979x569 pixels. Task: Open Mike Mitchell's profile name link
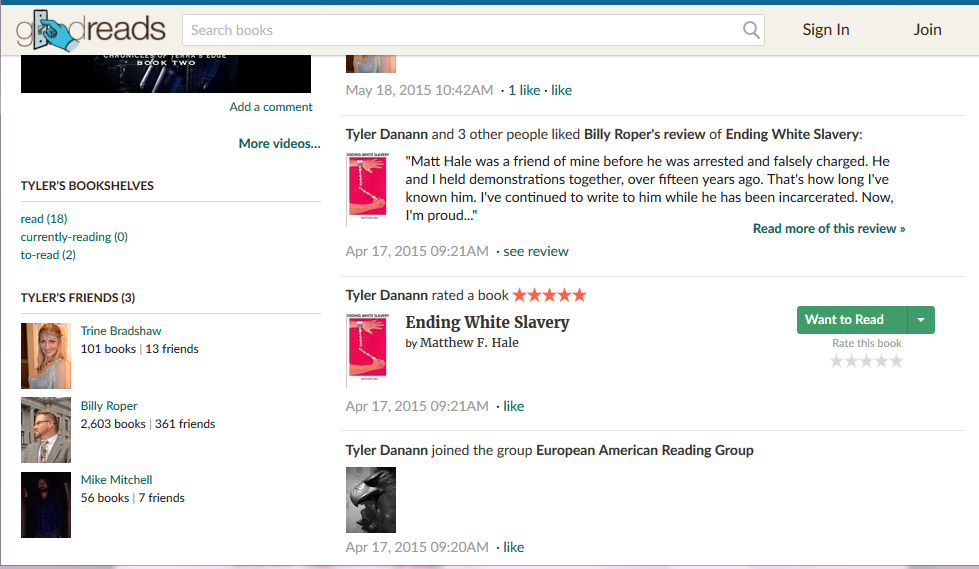pyautogui.click(x=116, y=480)
